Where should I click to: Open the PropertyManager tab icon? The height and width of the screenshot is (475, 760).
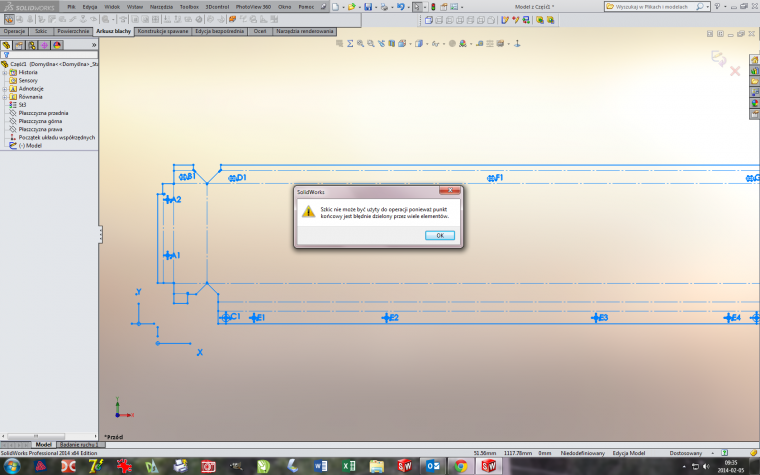pyautogui.click(x=20, y=45)
